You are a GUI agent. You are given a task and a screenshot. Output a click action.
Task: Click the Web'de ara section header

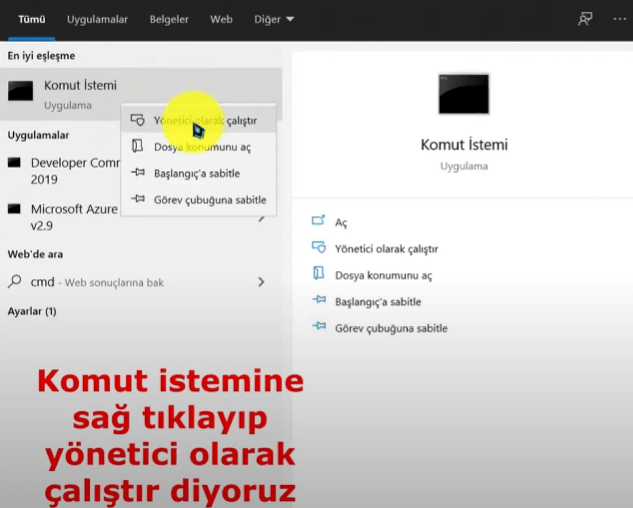coord(35,254)
